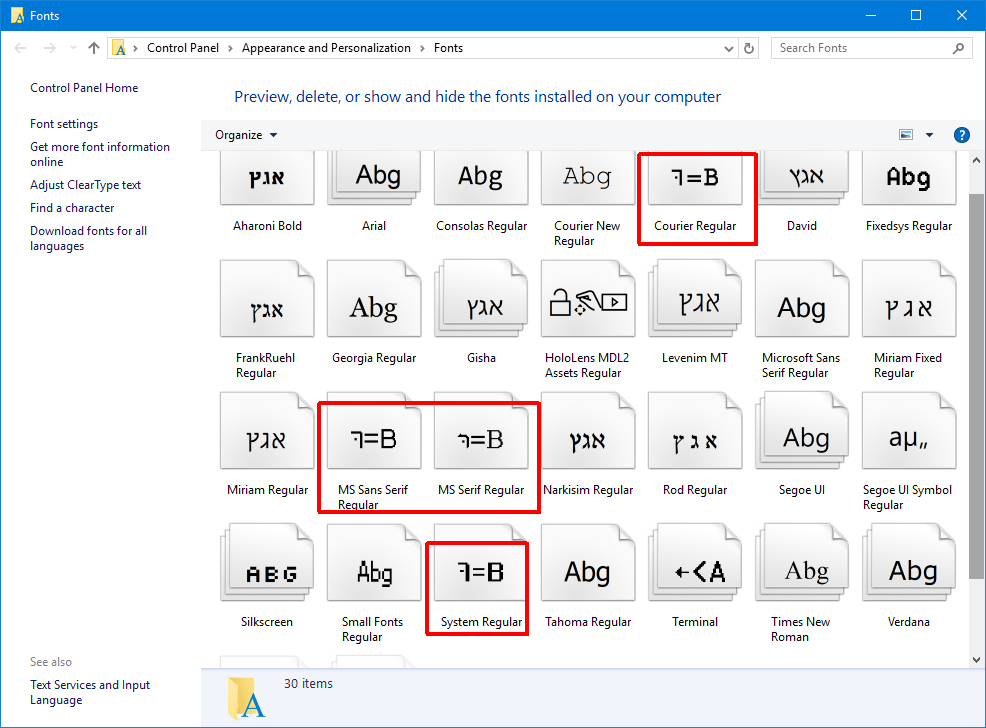986x728 pixels.
Task: Select the MS Sans Serif Regular icon
Action: click(x=374, y=431)
